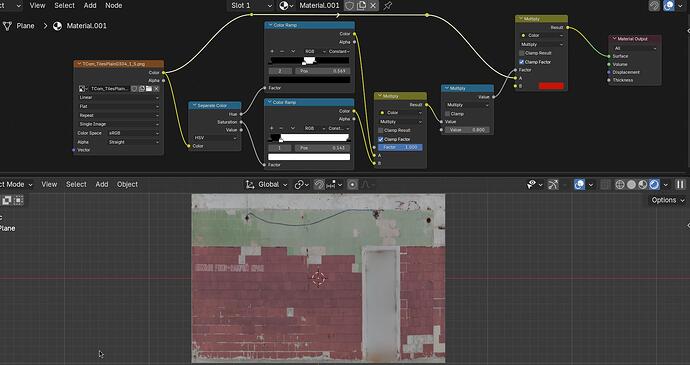The width and height of the screenshot is (690, 365).
Task: Toggle viewport snapping magnet
Action: point(319,184)
